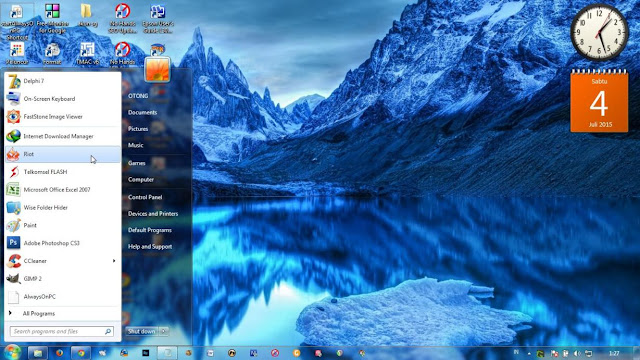Click the analog clock desktop gadget

[599, 32]
